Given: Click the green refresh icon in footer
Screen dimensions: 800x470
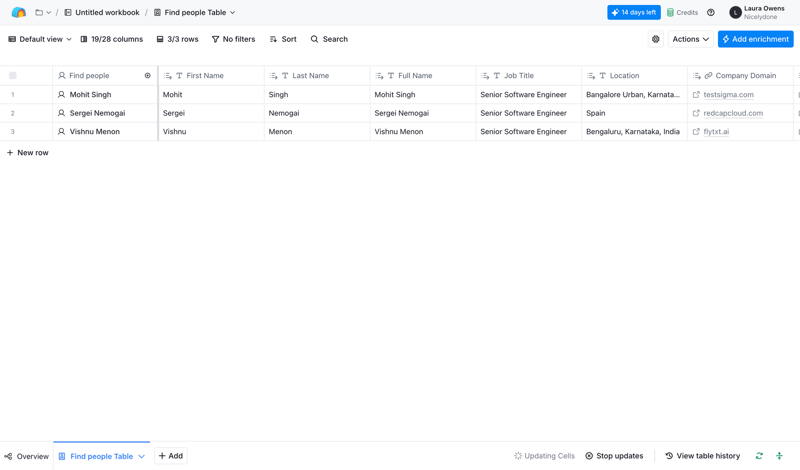Looking at the screenshot, I should pyautogui.click(x=759, y=456).
